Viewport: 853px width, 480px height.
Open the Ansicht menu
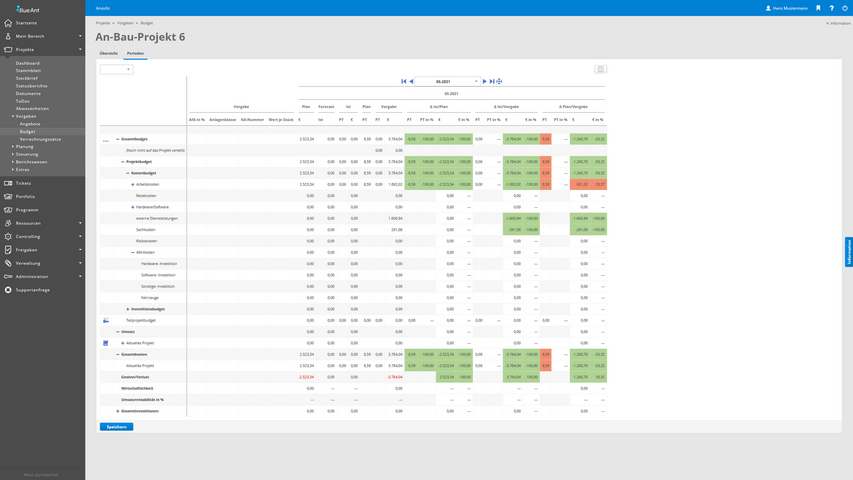pyautogui.click(x=103, y=8)
